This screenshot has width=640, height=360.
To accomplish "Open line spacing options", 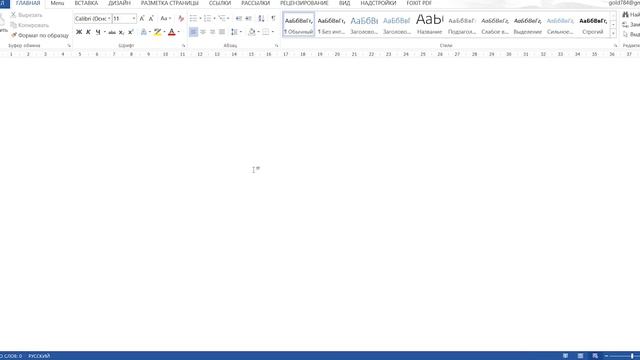I will (235, 32).
